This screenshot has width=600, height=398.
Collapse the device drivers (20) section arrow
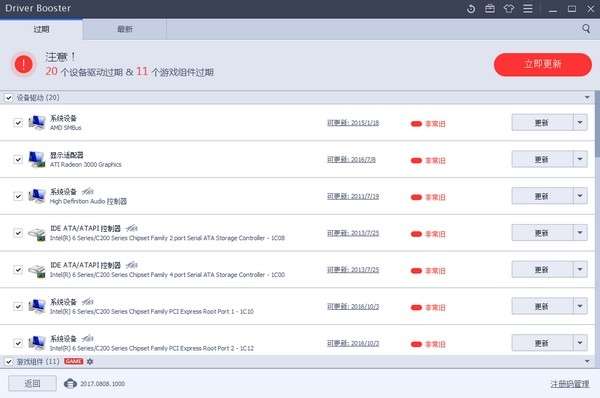click(587, 98)
